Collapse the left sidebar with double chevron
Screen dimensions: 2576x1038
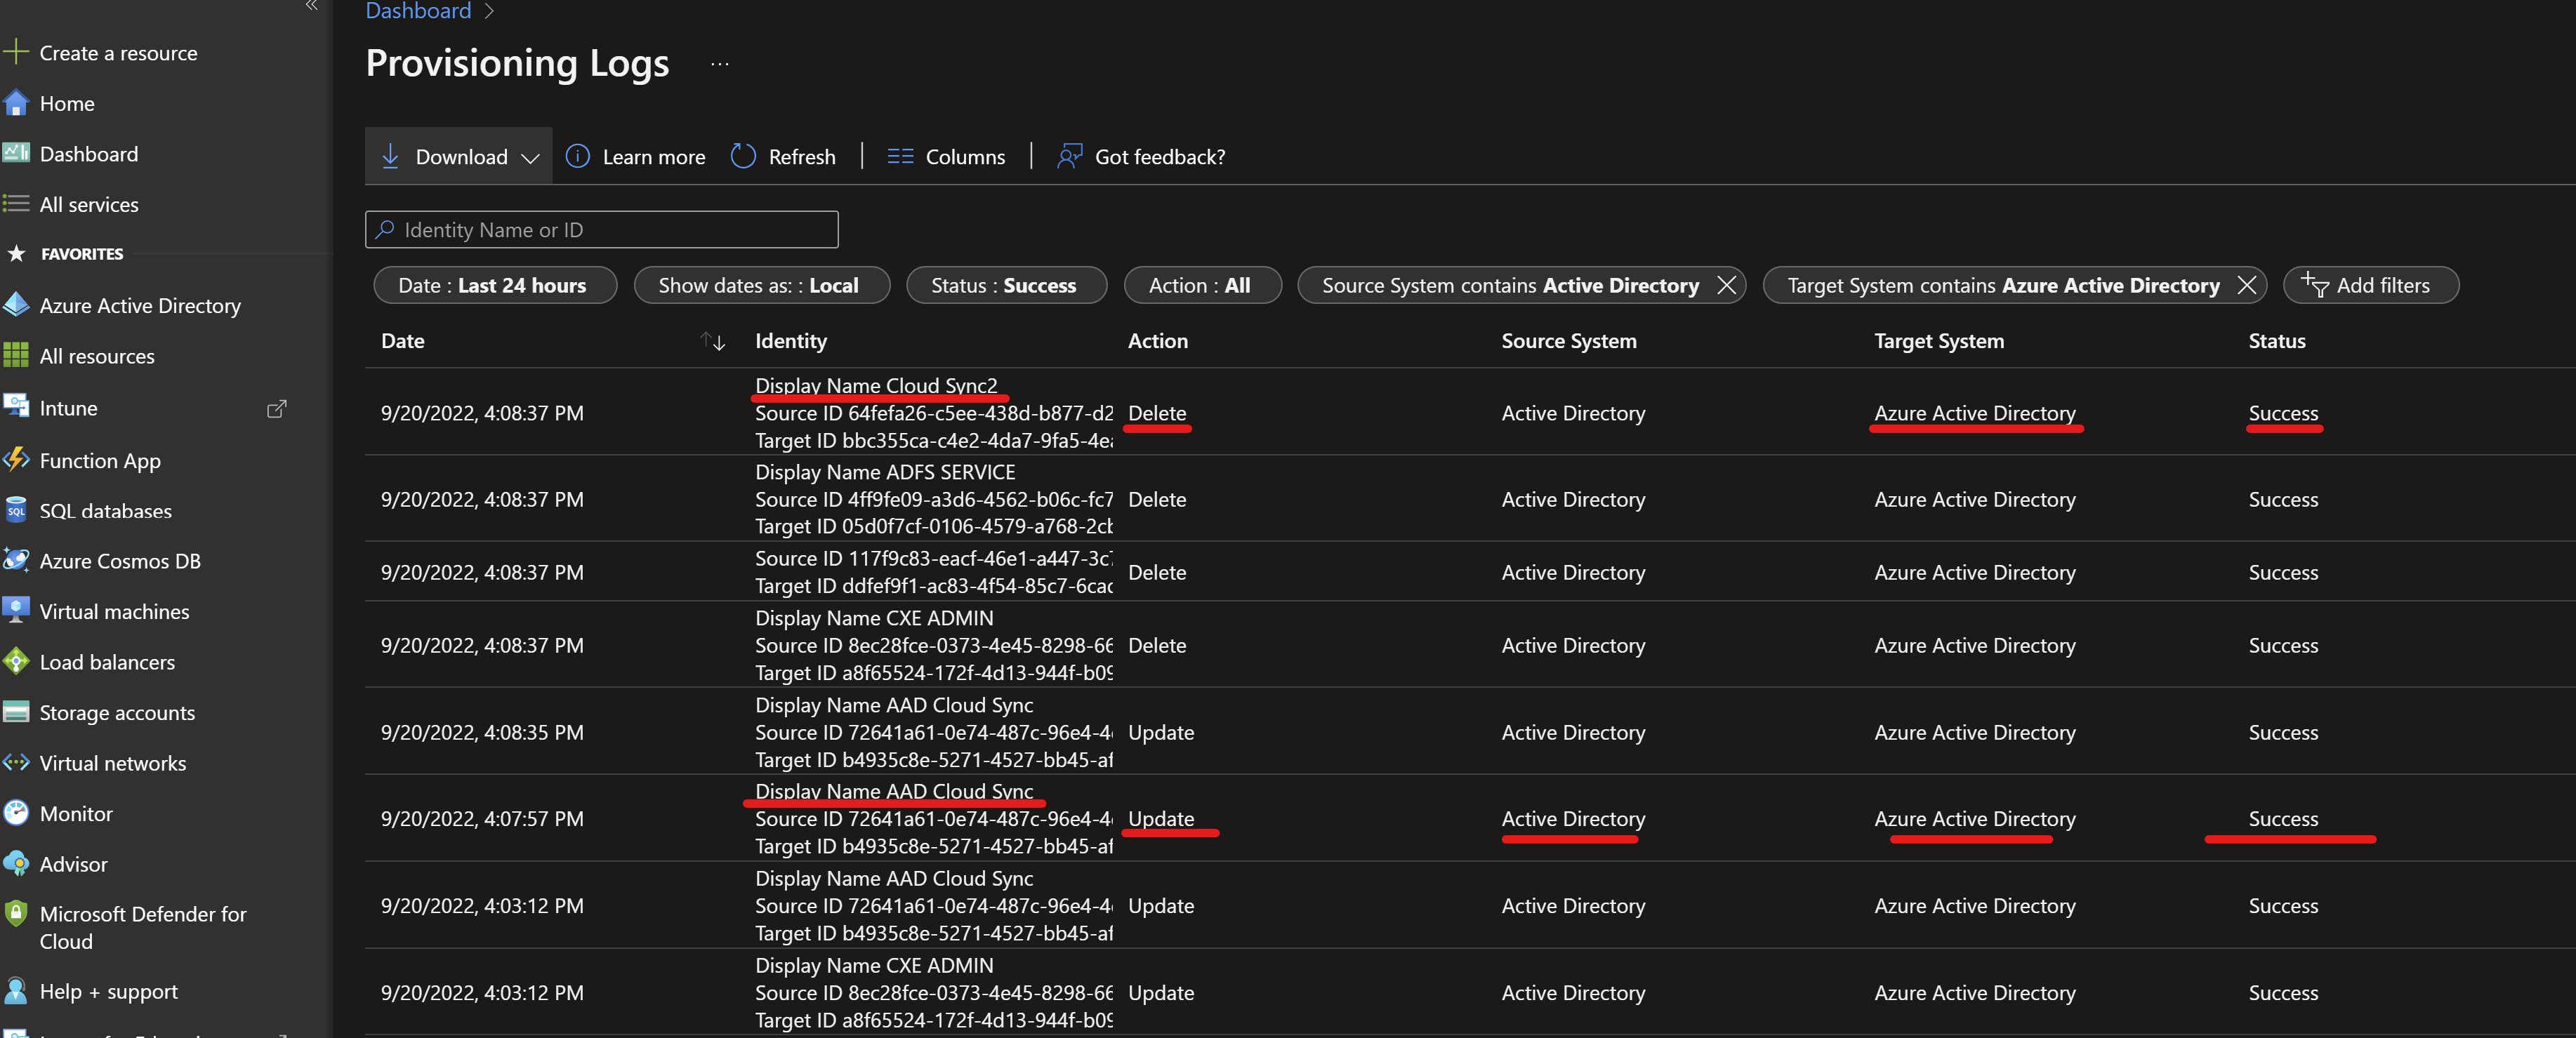coord(311,6)
